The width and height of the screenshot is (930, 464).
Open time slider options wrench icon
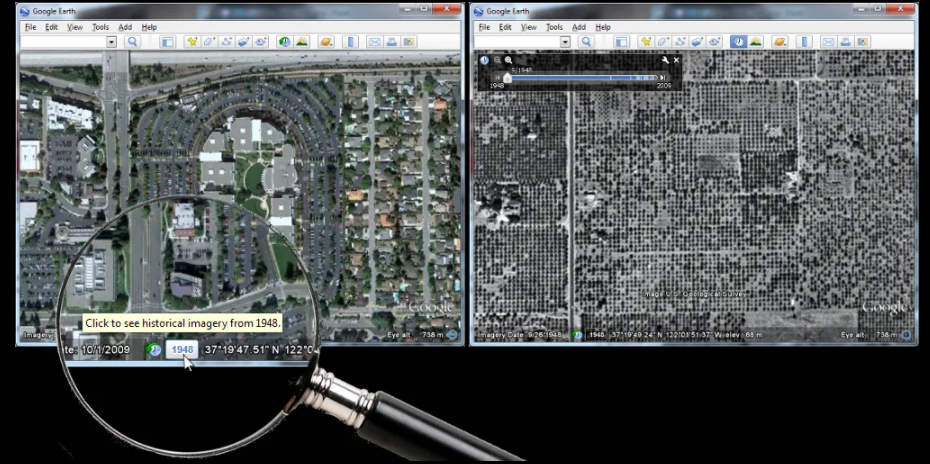[665, 60]
